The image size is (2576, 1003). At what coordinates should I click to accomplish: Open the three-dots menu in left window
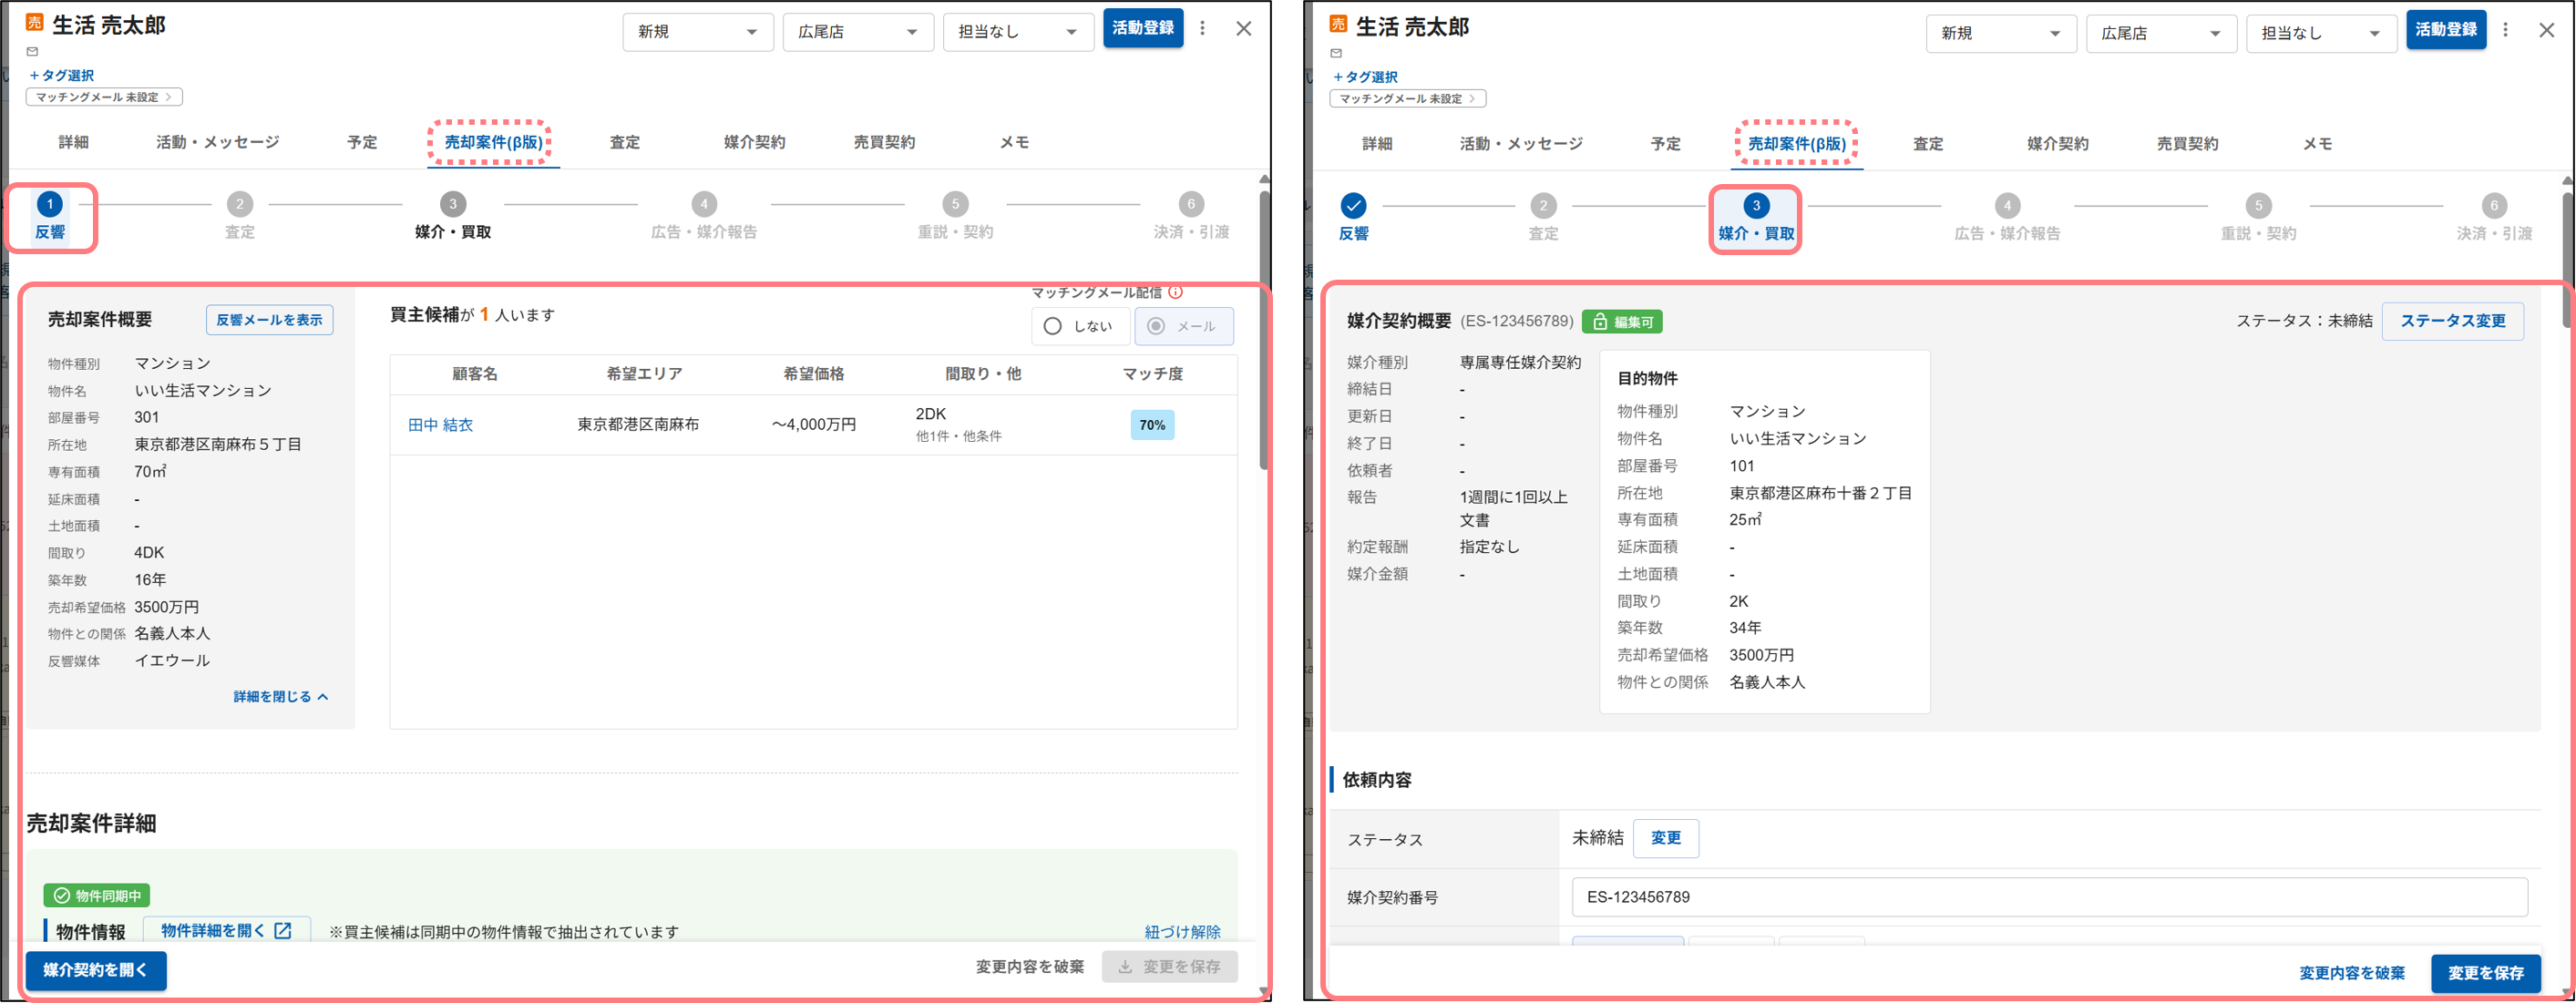tap(1202, 28)
